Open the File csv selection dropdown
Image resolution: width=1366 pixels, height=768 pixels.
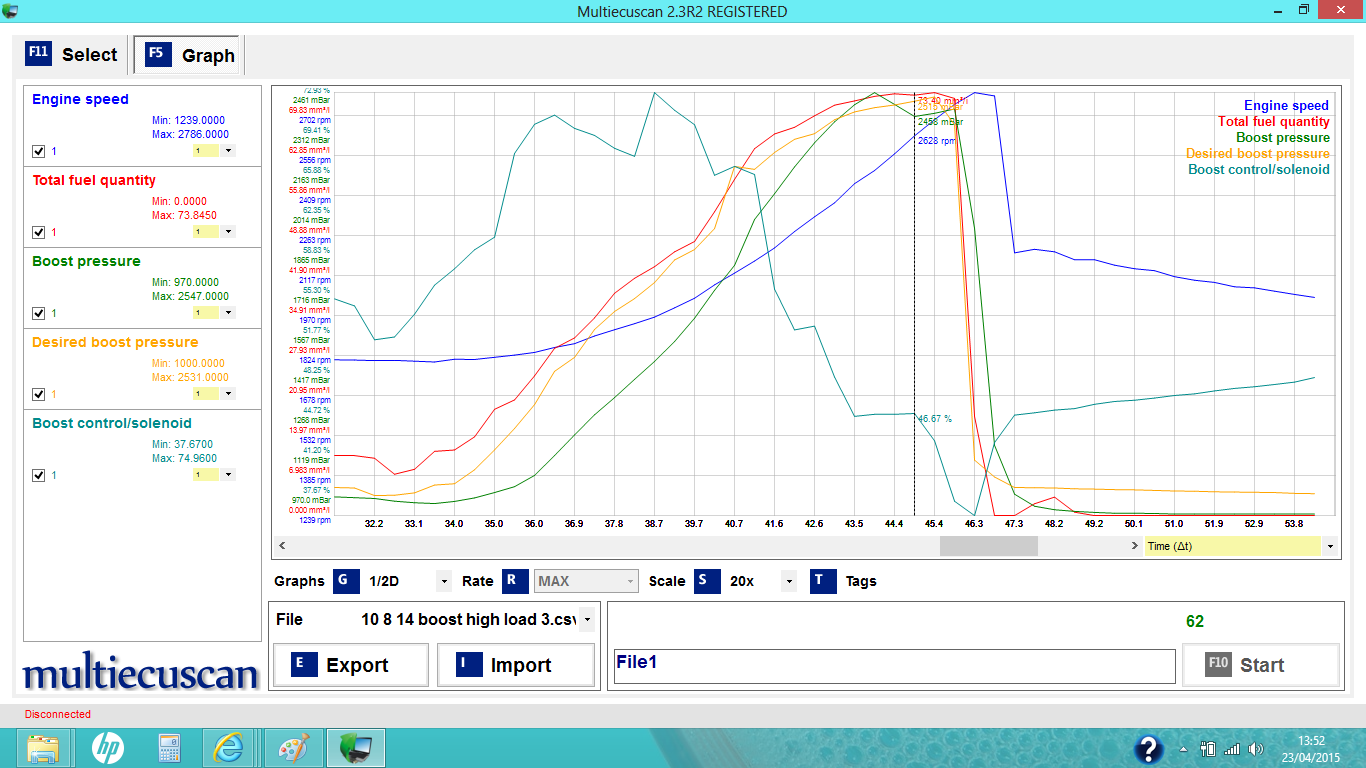(x=586, y=620)
